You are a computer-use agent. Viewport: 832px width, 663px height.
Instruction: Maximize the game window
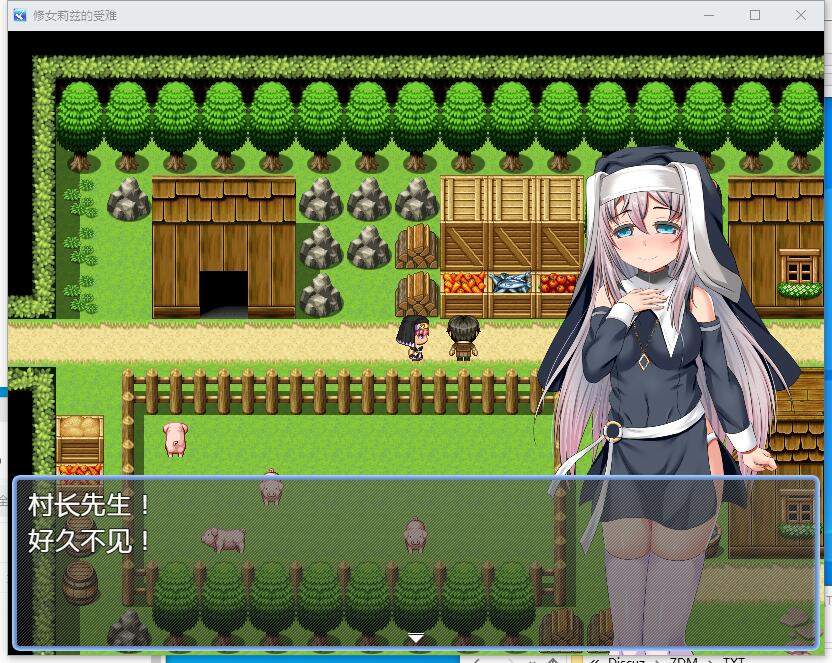click(755, 15)
